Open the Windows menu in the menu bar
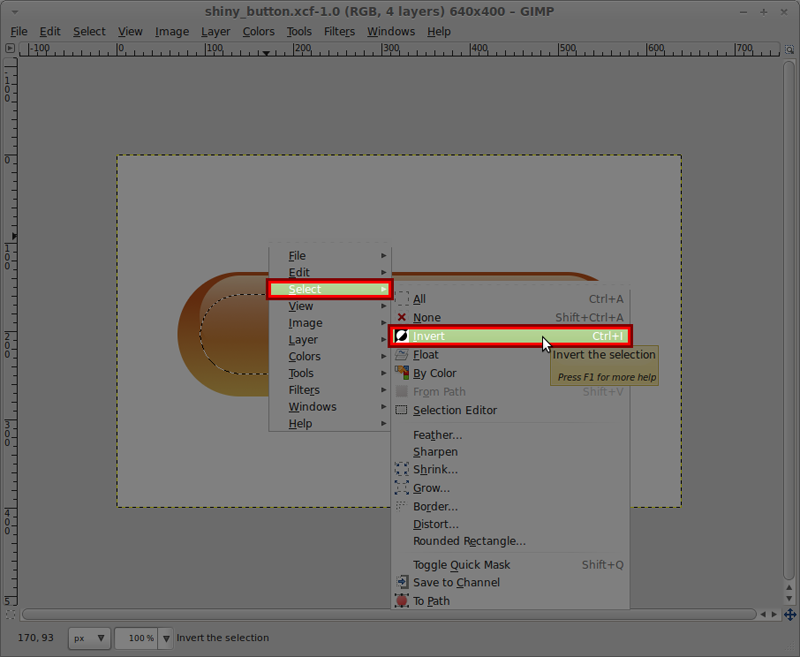The width and height of the screenshot is (800, 657). click(x=390, y=31)
